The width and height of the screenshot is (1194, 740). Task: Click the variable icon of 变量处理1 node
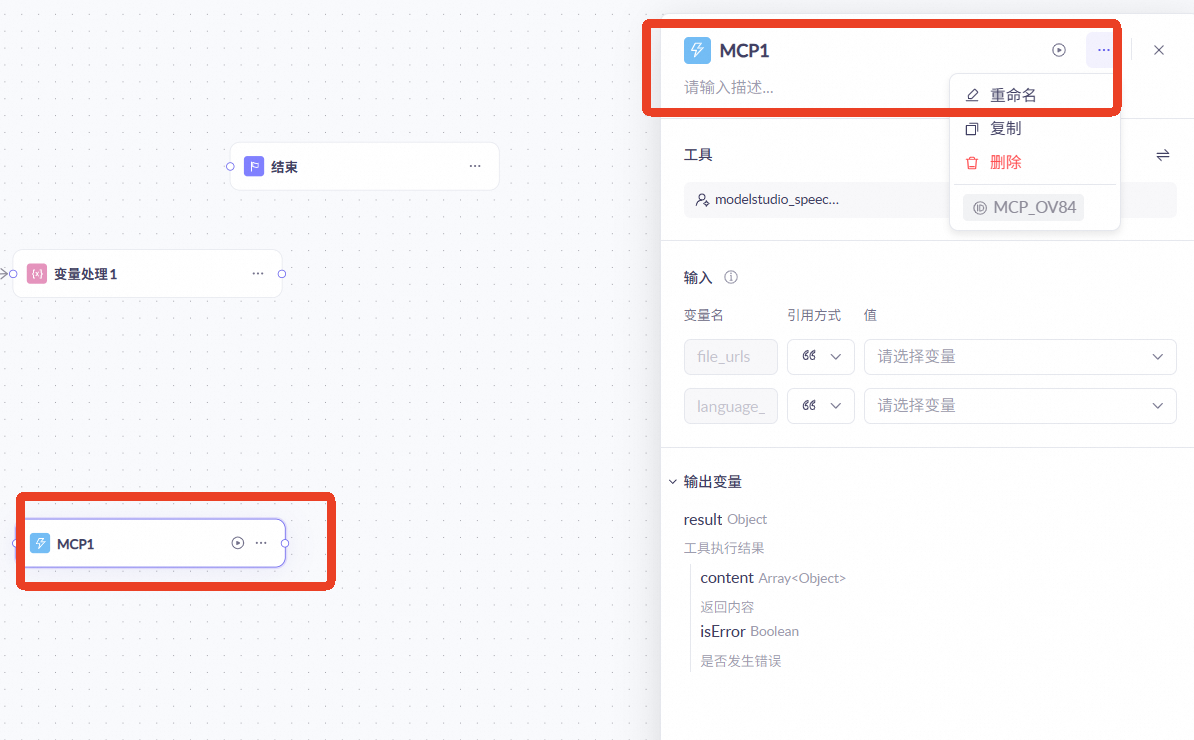[37, 273]
